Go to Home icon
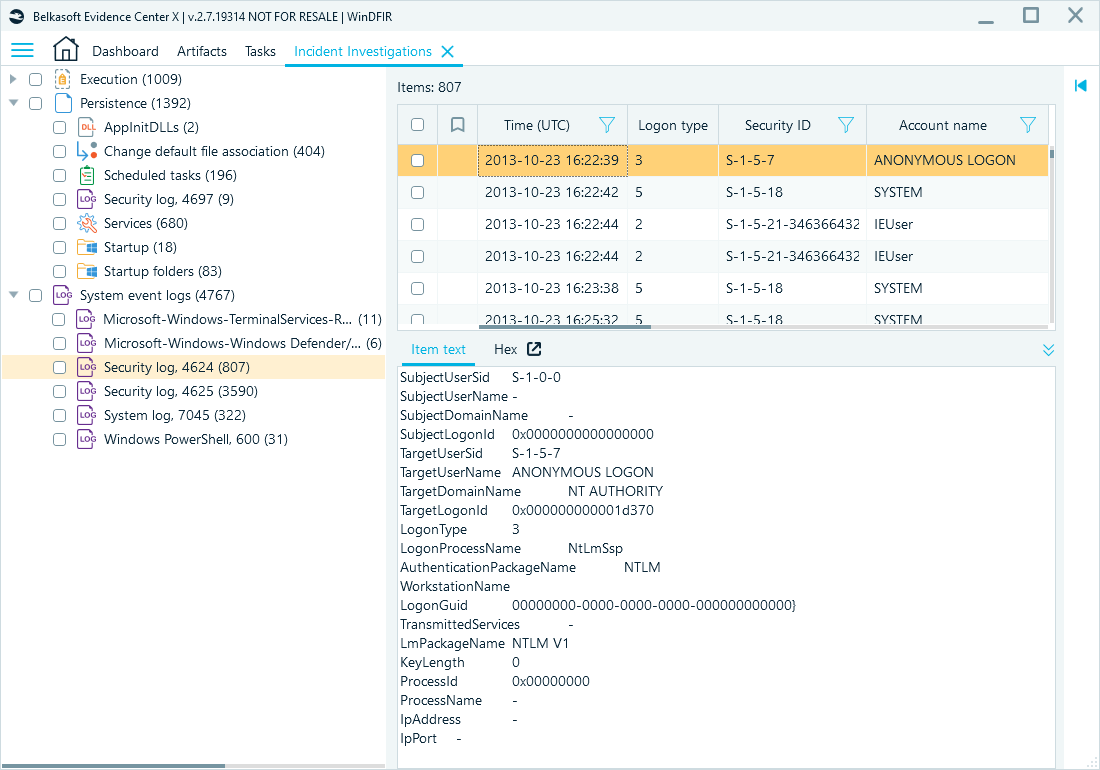Screen dimensions: 1100x770 tap(65, 49)
